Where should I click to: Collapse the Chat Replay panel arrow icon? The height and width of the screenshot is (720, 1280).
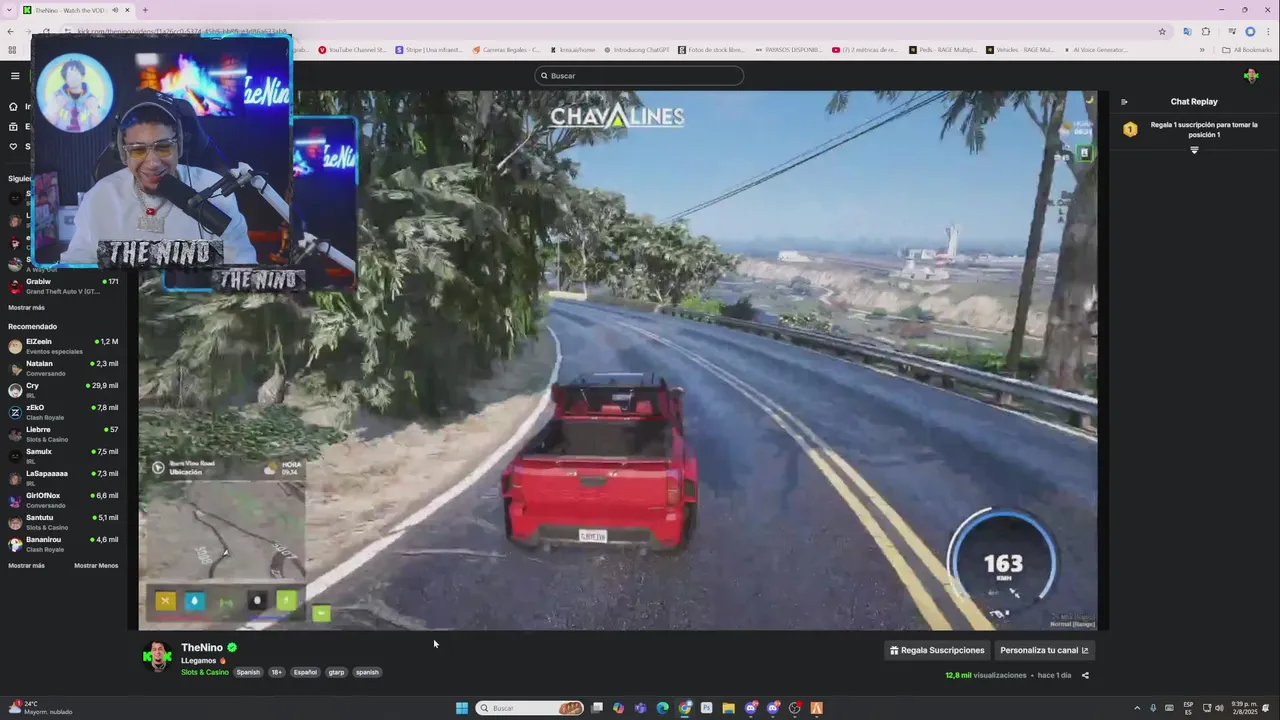point(1124,102)
